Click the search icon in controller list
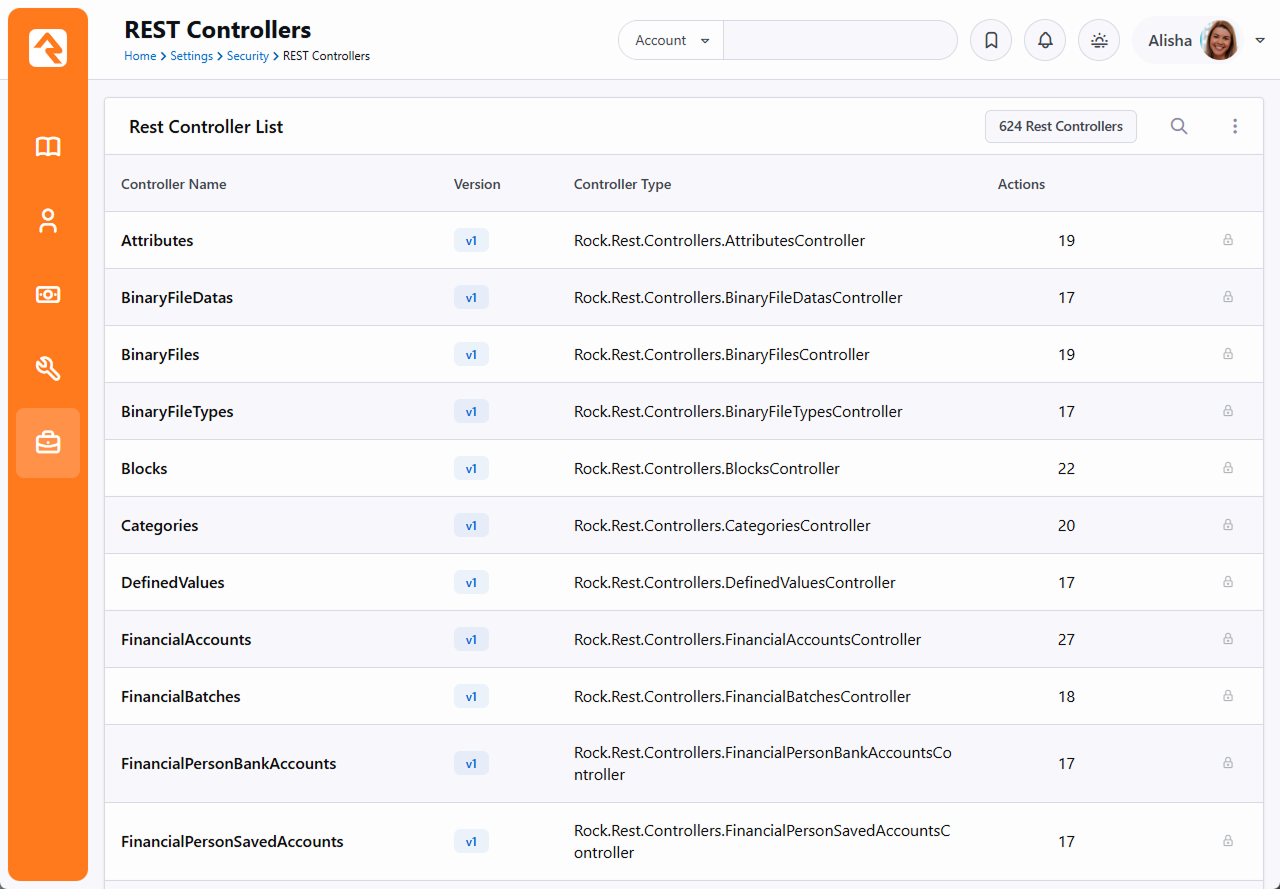1280x889 pixels. [x=1179, y=126]
